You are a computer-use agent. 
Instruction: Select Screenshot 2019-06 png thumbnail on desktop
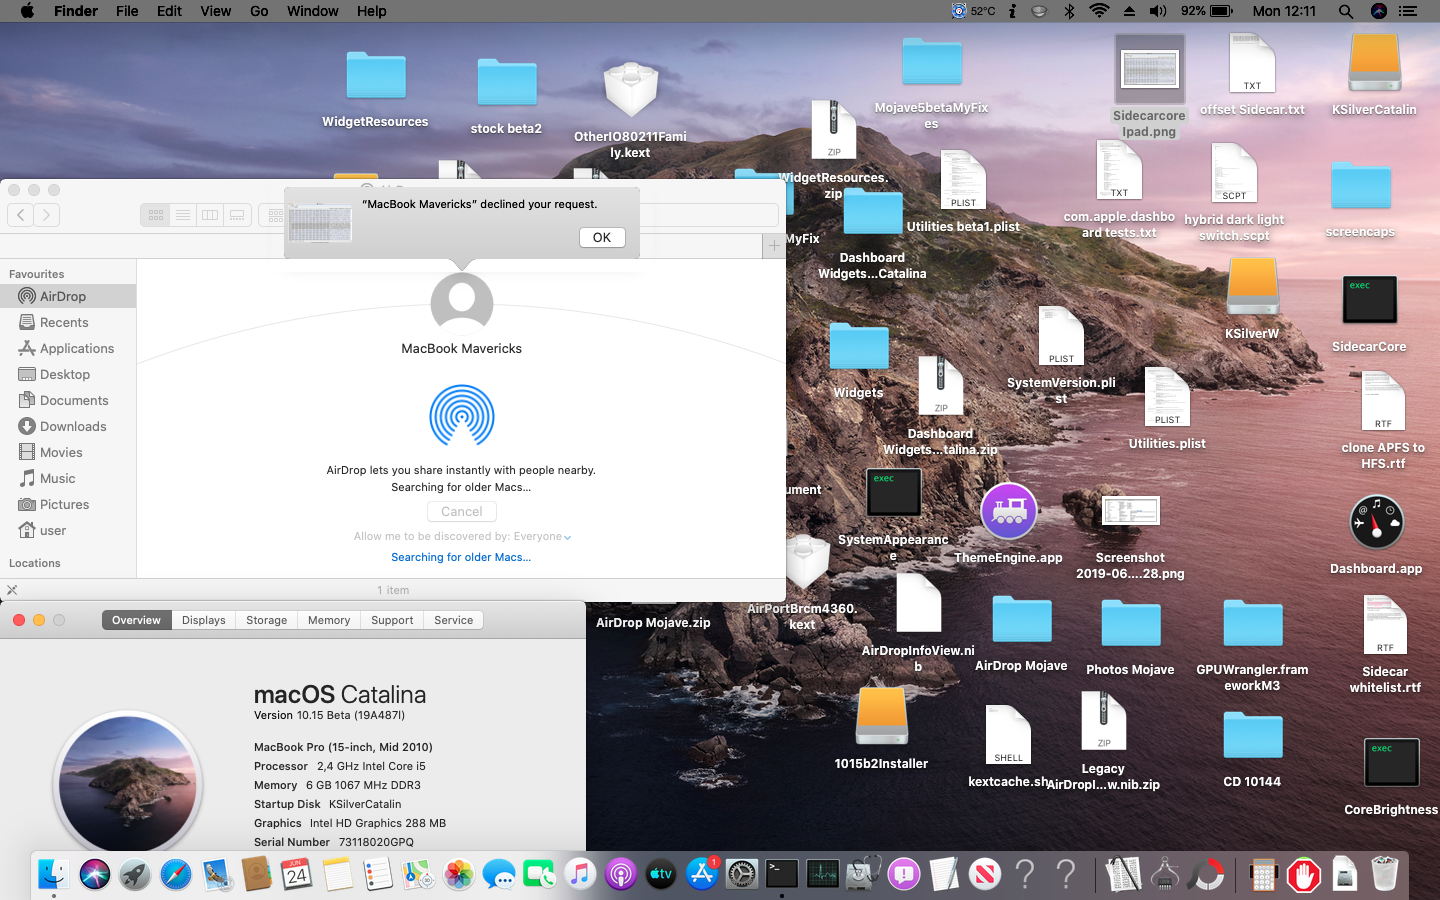pos(1130,511)
